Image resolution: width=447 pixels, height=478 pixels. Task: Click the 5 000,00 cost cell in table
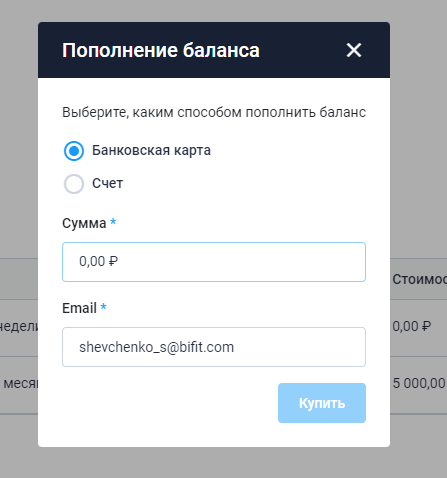click(x=419, y=383)
